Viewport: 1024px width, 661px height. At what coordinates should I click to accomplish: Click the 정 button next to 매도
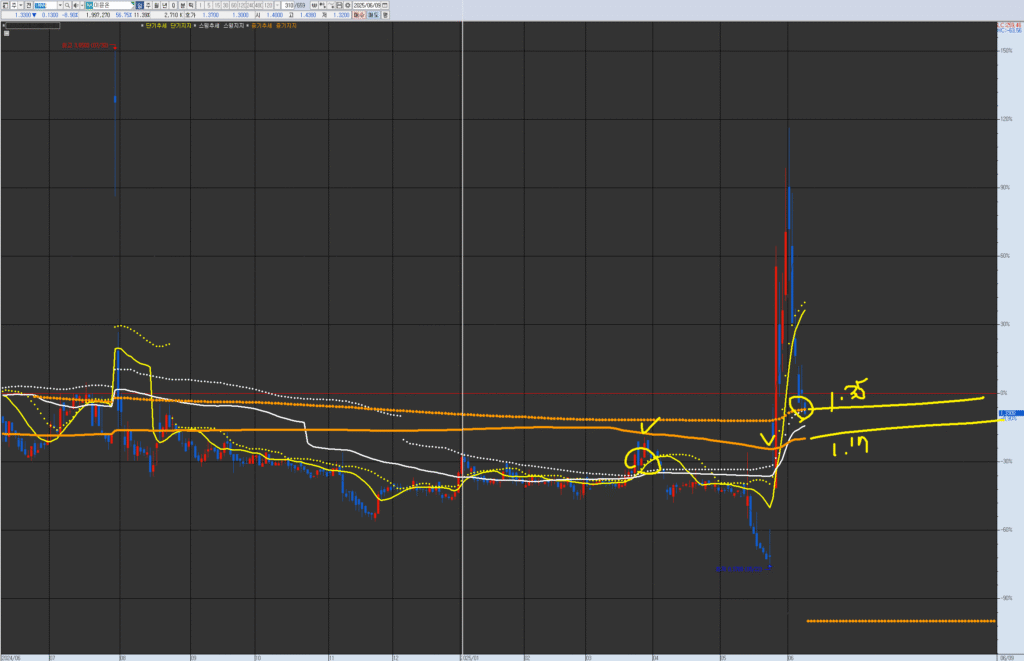click(385, 15)
